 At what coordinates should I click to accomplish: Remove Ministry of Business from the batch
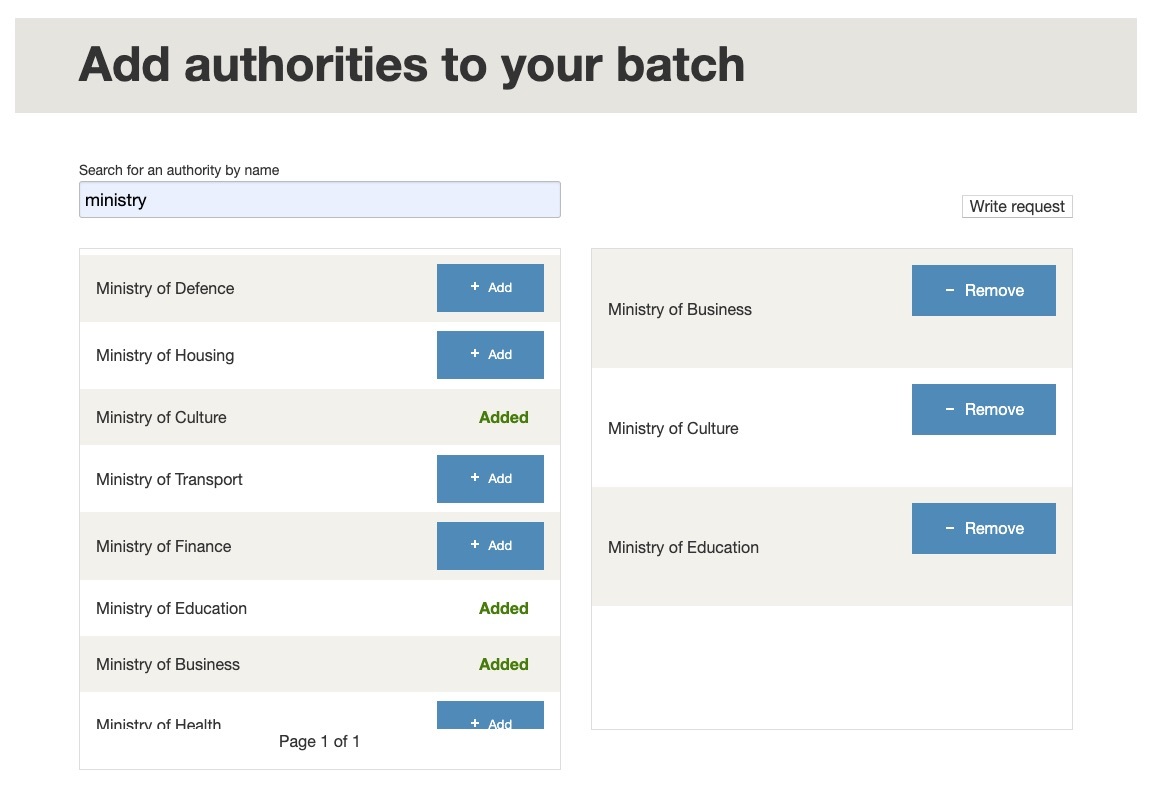pos(983,290)
